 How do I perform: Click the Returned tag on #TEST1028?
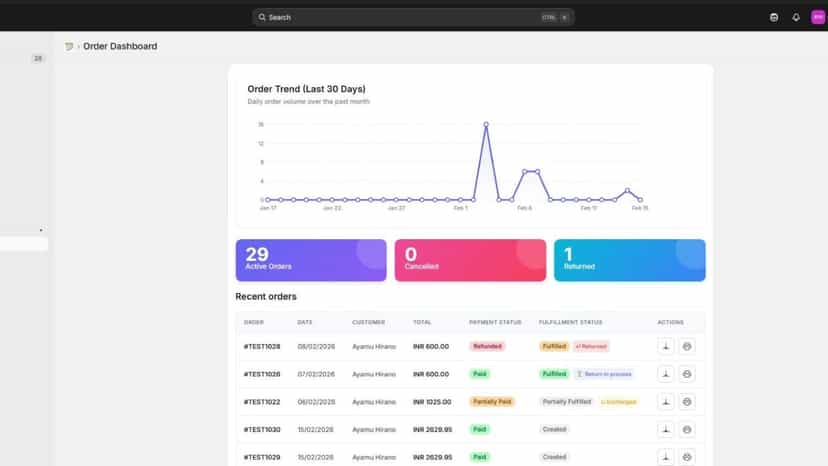click(x=591, y=347)
